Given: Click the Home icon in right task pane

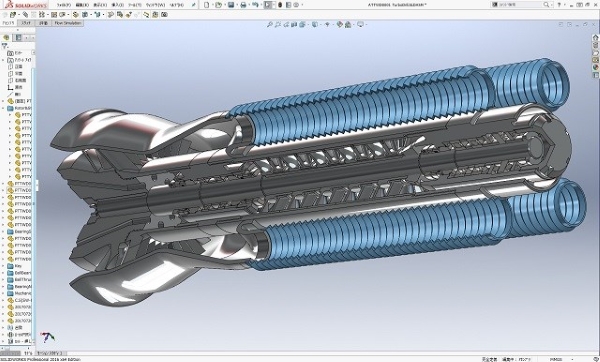Looking at the screenshot, I should coord(595,38).
